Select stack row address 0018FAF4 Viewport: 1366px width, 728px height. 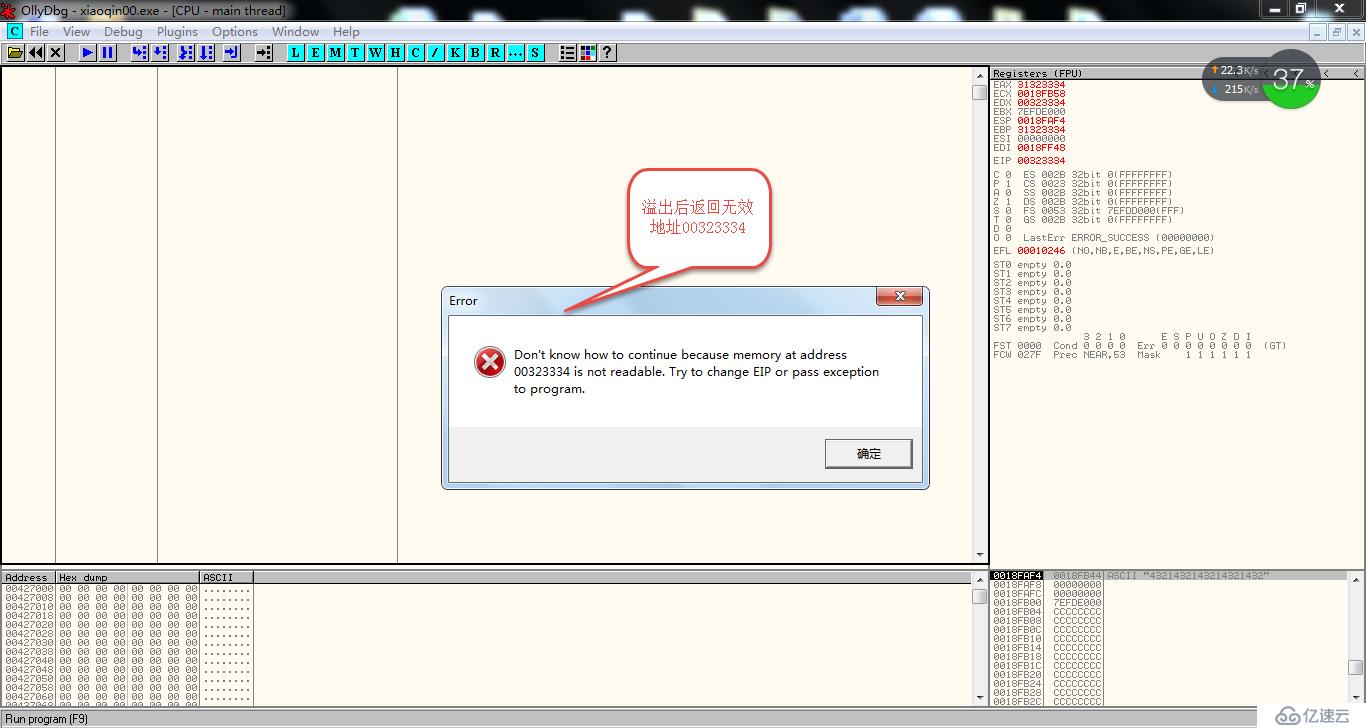pos(1017,576)
